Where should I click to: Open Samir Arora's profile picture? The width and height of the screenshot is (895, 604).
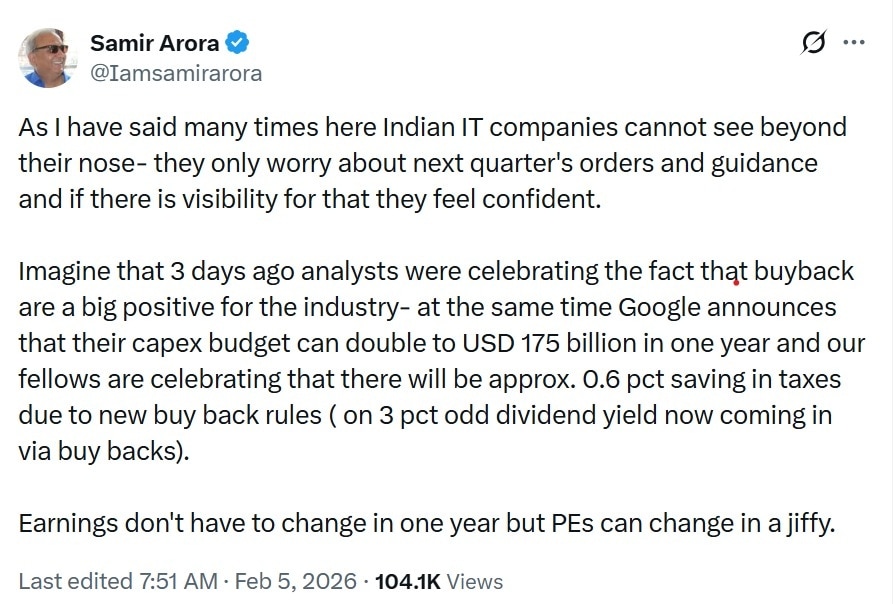coord(47,55)
